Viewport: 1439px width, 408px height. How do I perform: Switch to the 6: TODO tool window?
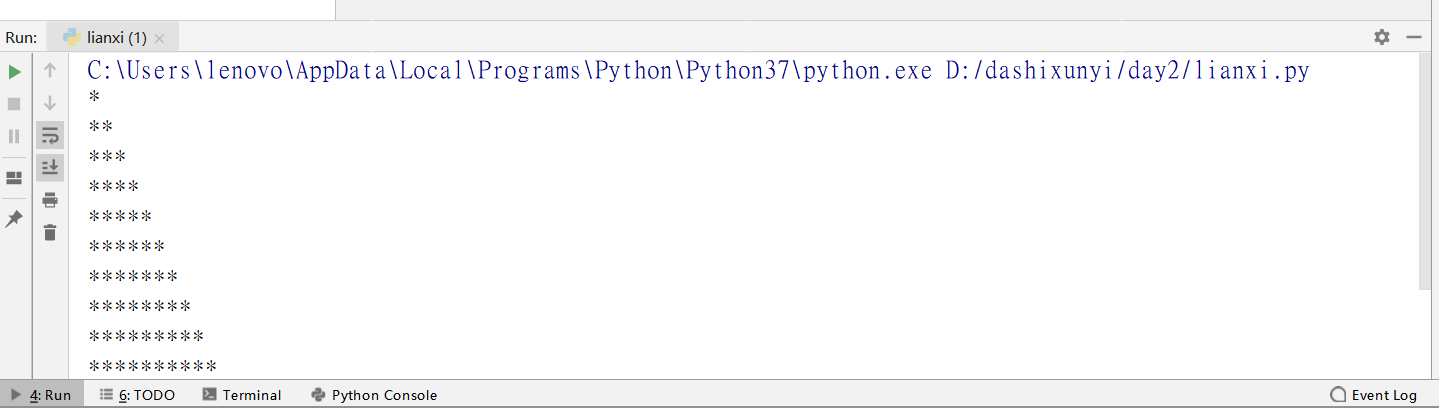(138, 395)
